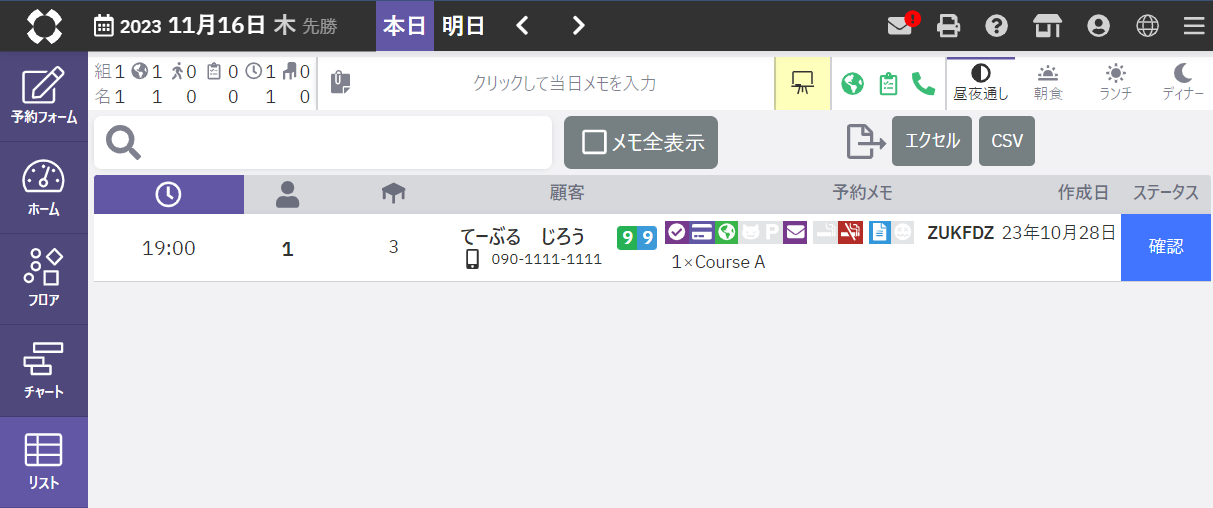Open the チャート chart view

pyautogui.click(x=44, y=370)
